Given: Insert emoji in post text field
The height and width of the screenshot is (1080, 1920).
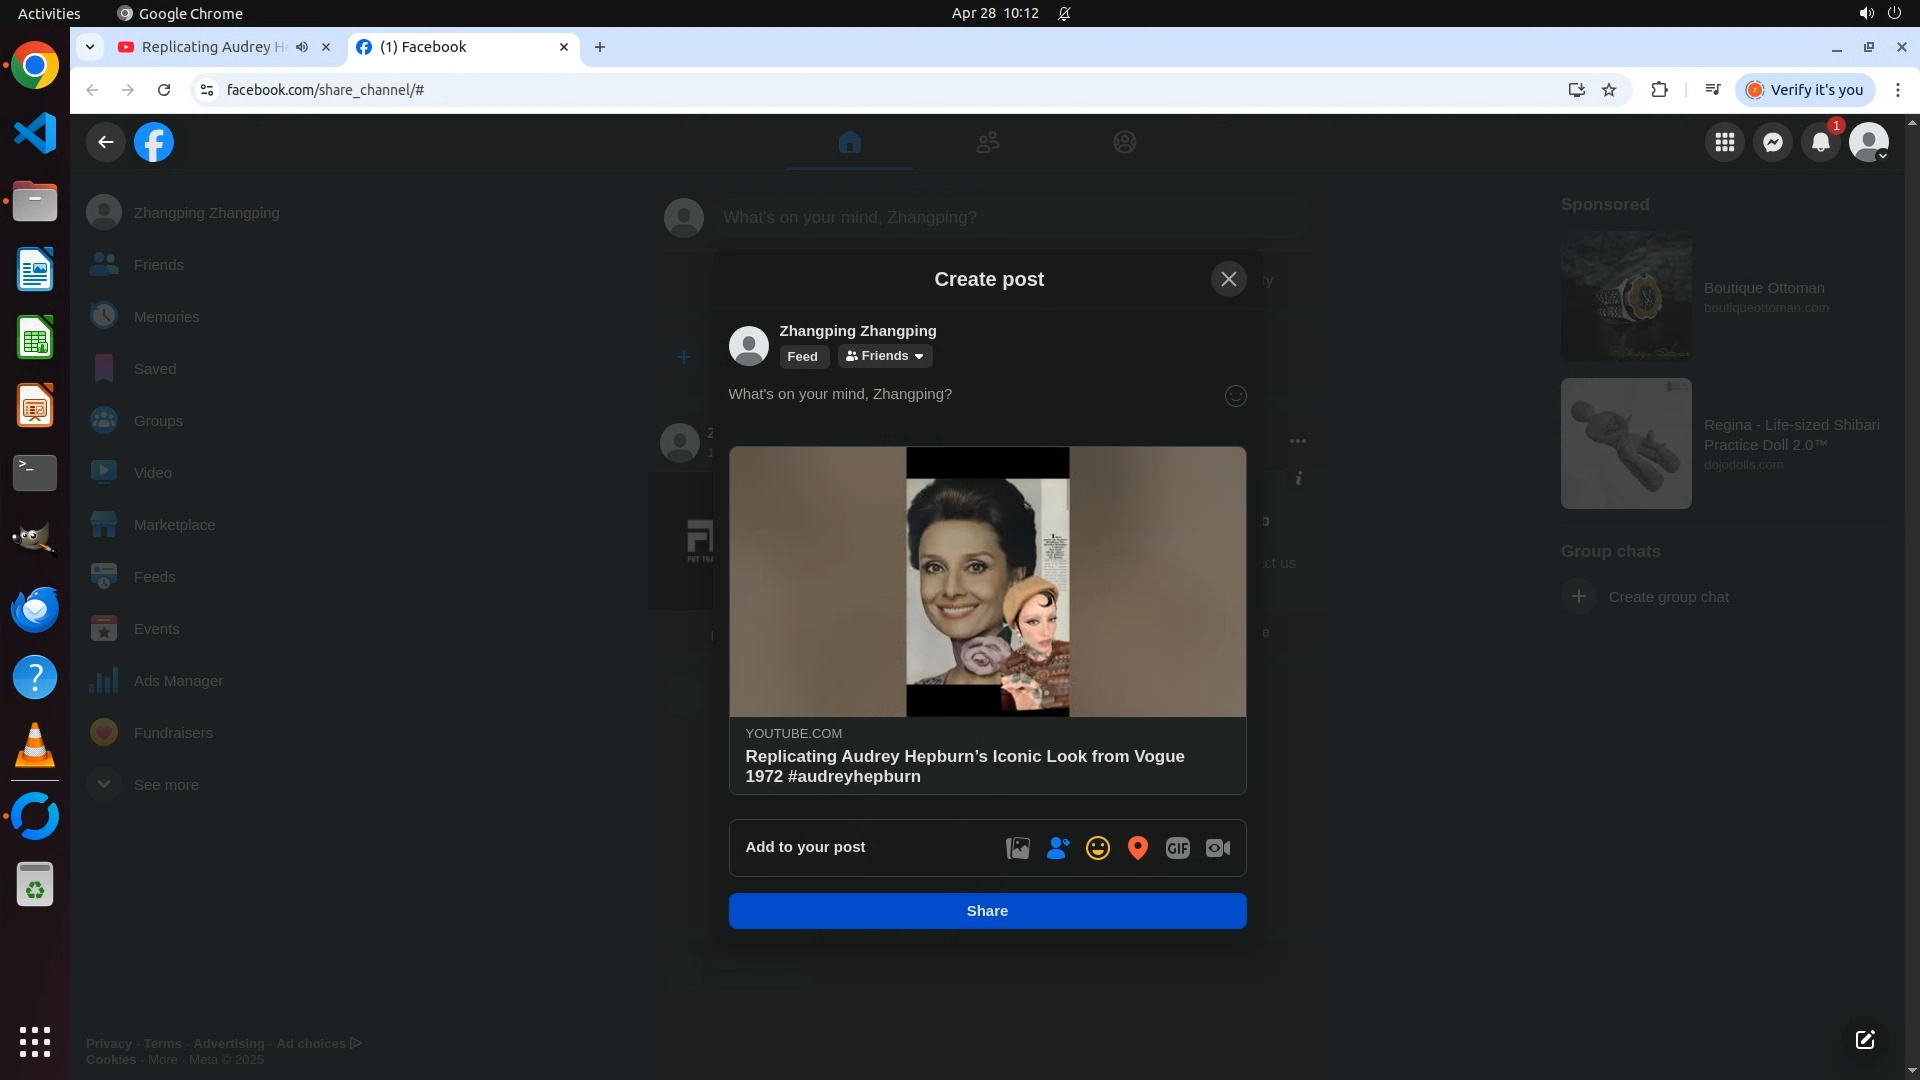Looking at the screenshot, I should point(1235,396).
